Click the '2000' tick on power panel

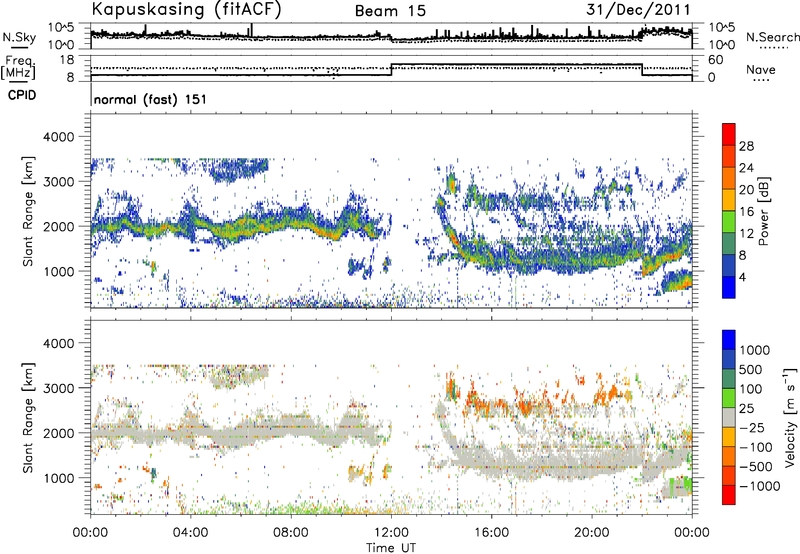tap(59, 226)
